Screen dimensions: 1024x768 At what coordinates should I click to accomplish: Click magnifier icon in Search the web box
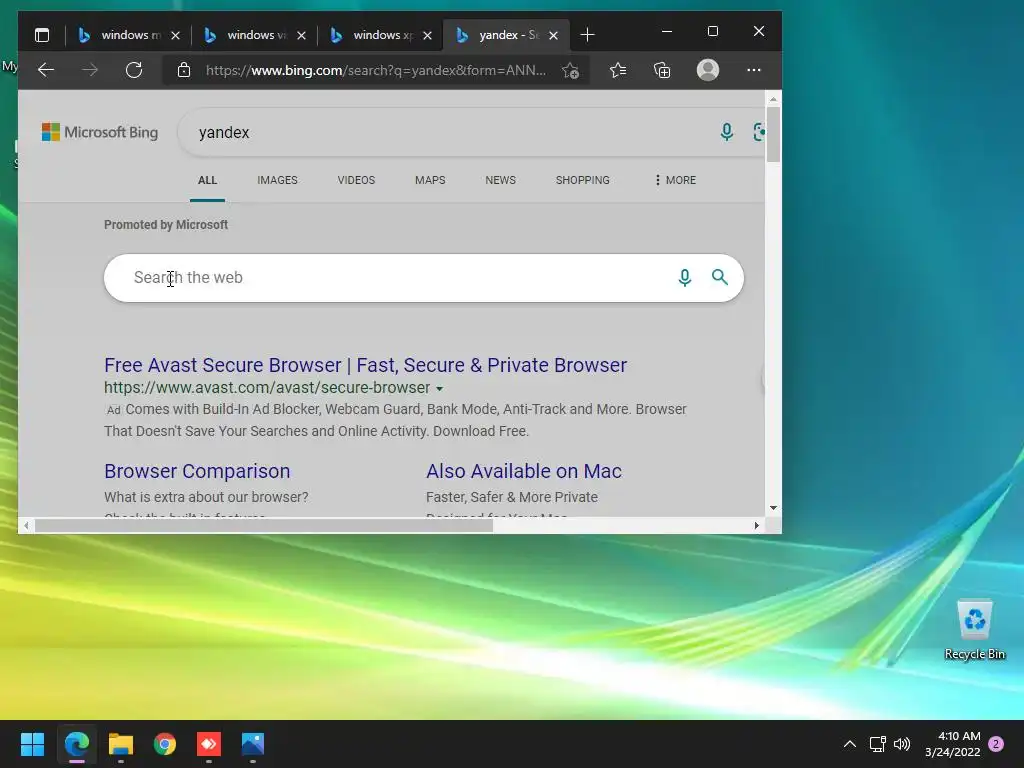(x=720, y=277)
